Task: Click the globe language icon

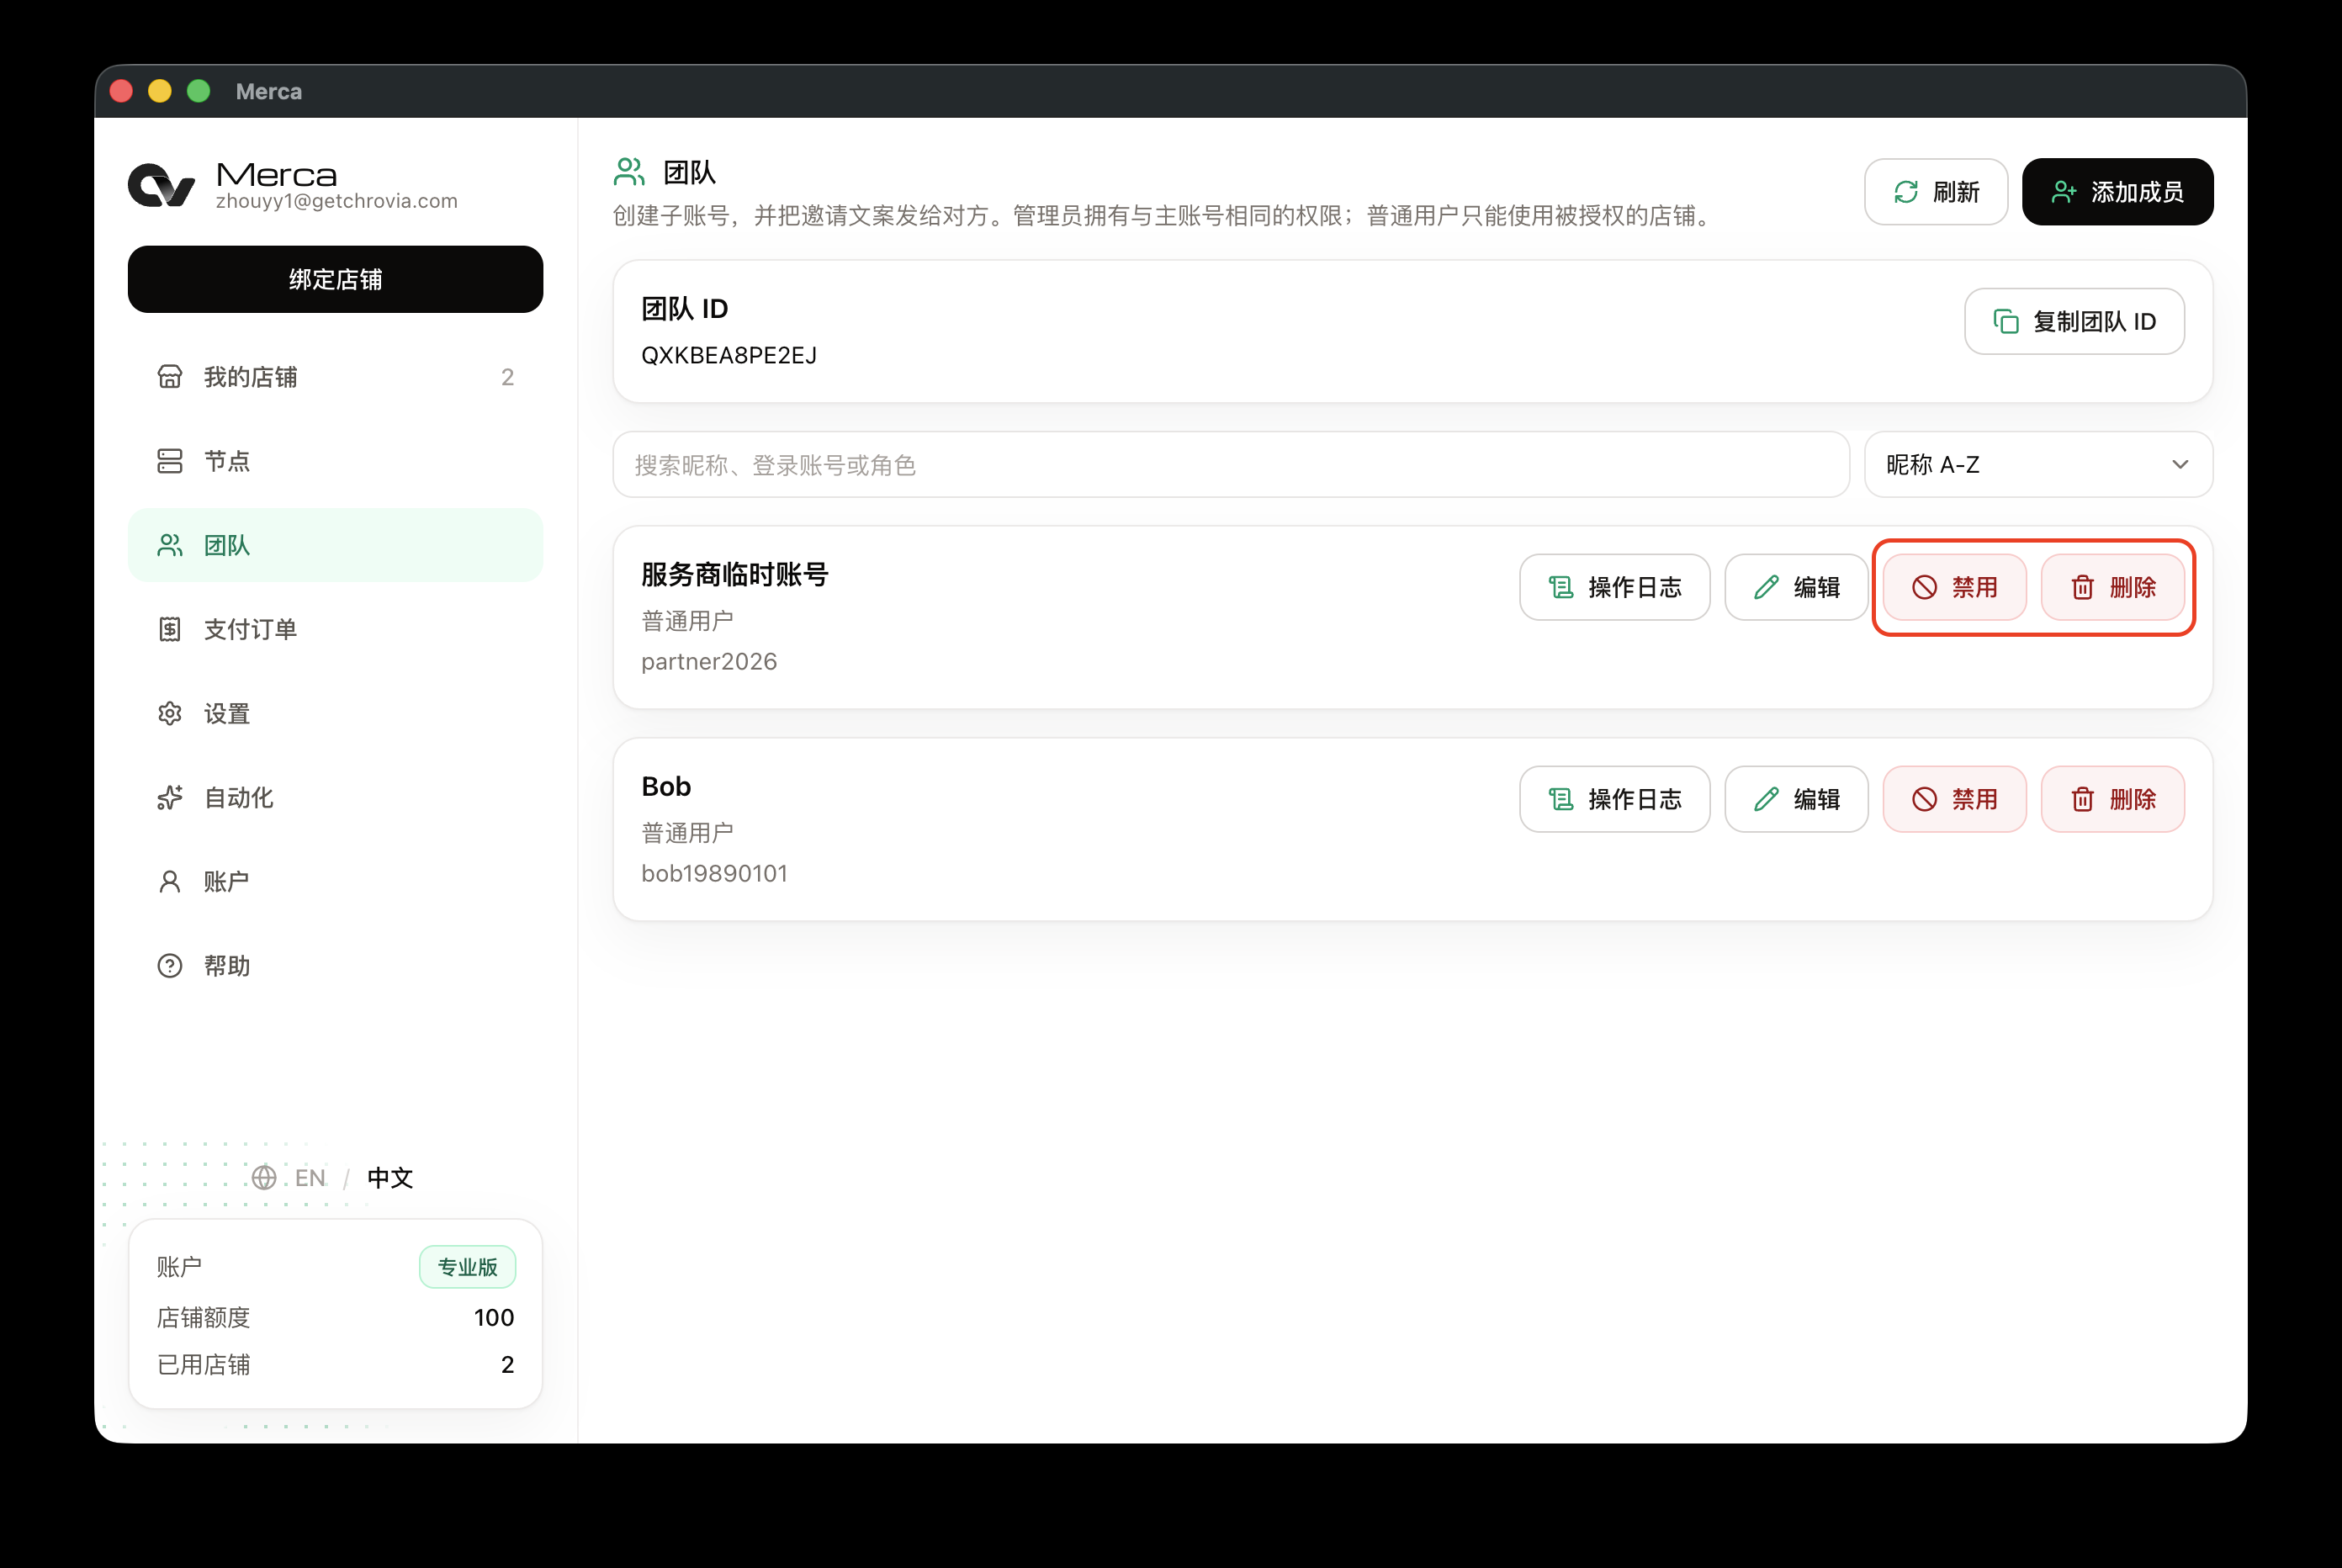Action: [x=264, y=1177]
